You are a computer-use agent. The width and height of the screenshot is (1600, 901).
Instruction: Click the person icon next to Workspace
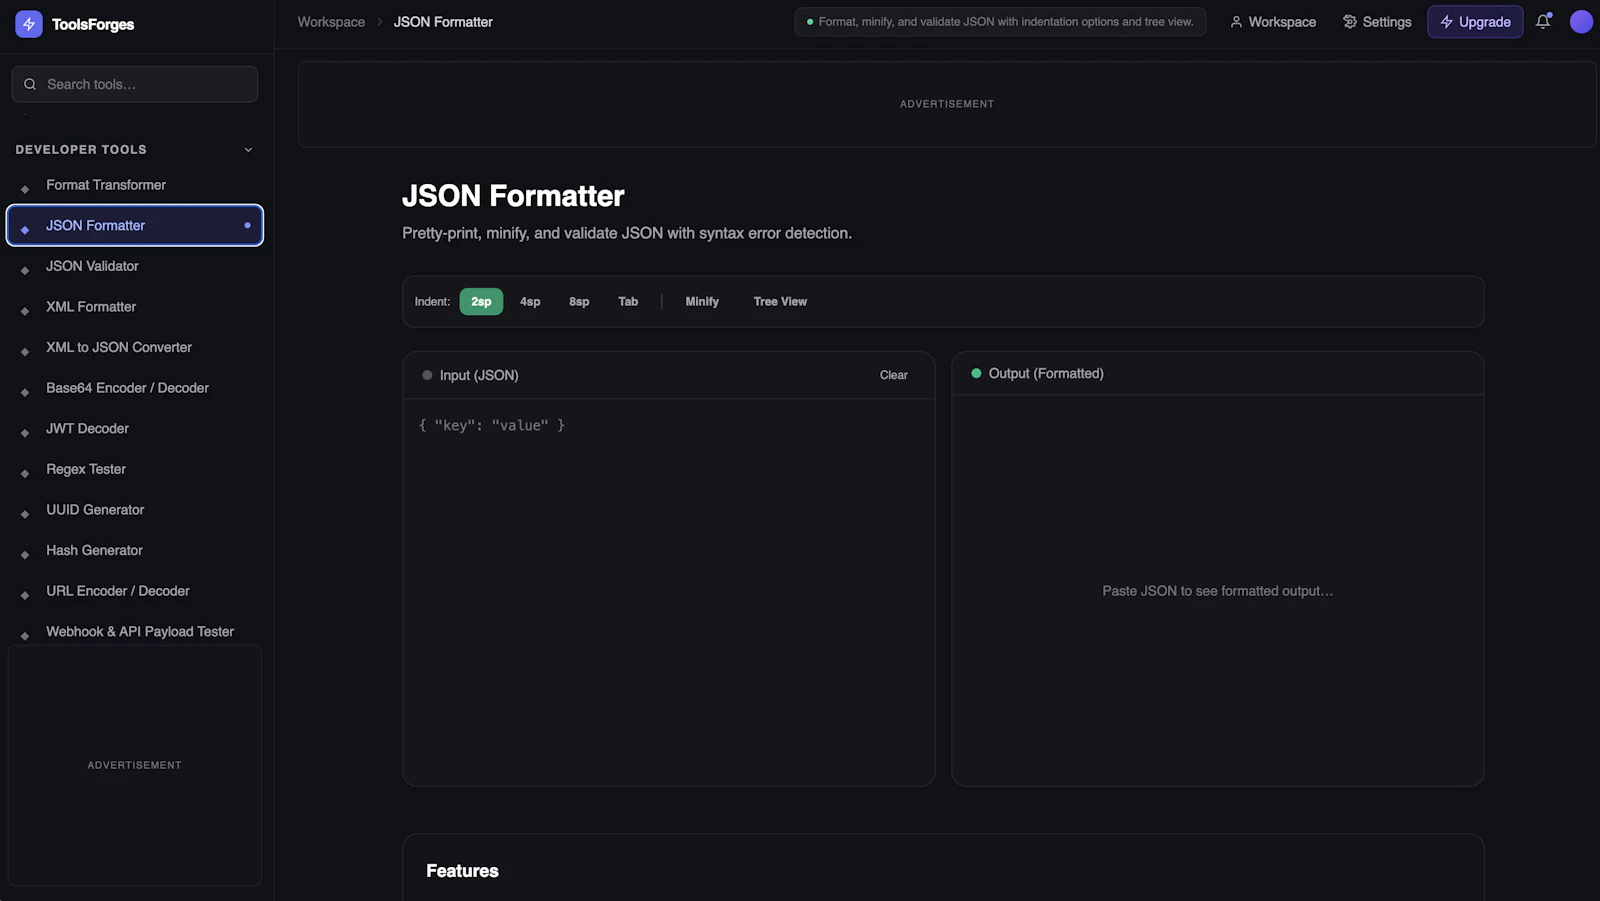click(1236, 22)
